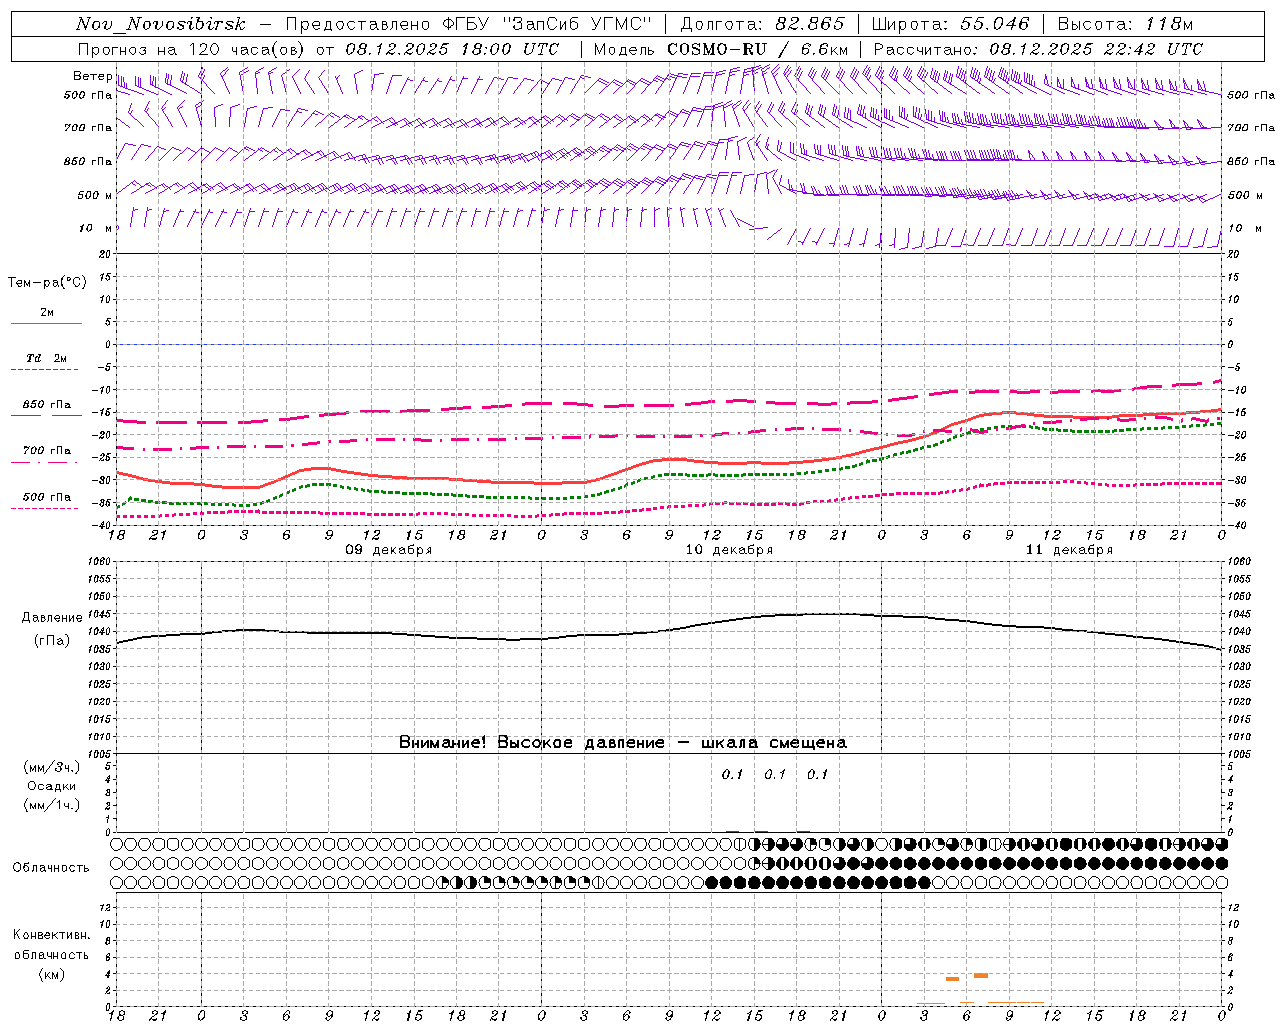
Task: Click the '(гПа)' unit under Давление
Action: click(x=52, y=640)
